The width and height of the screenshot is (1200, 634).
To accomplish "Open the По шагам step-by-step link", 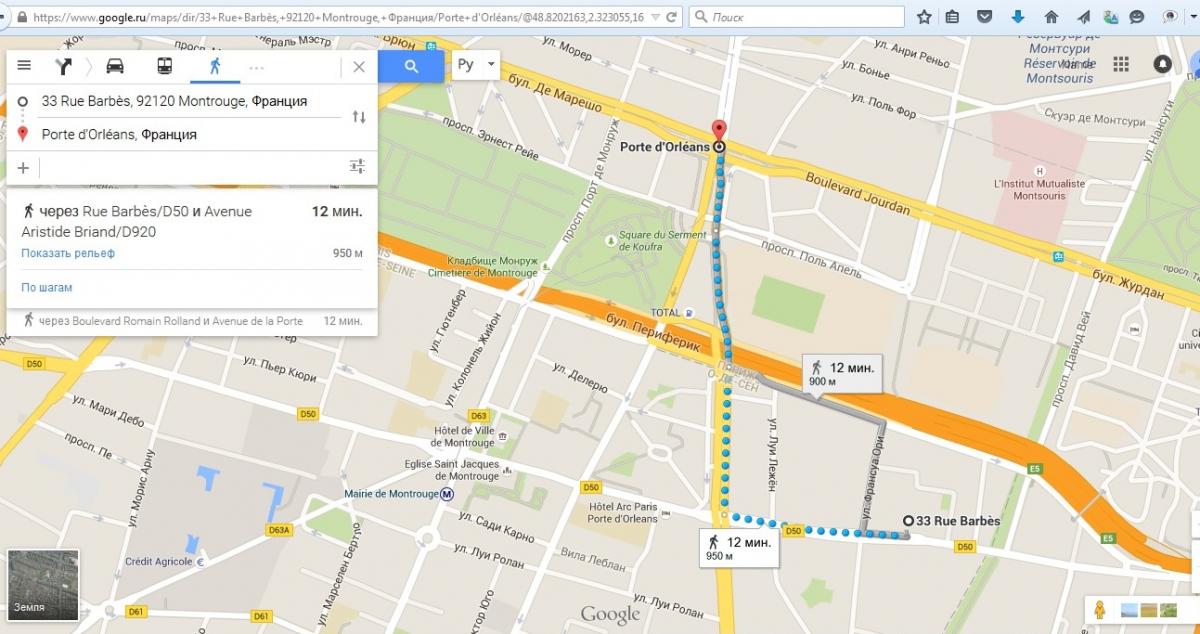I will pyautogui.click(x=47, y=288).
